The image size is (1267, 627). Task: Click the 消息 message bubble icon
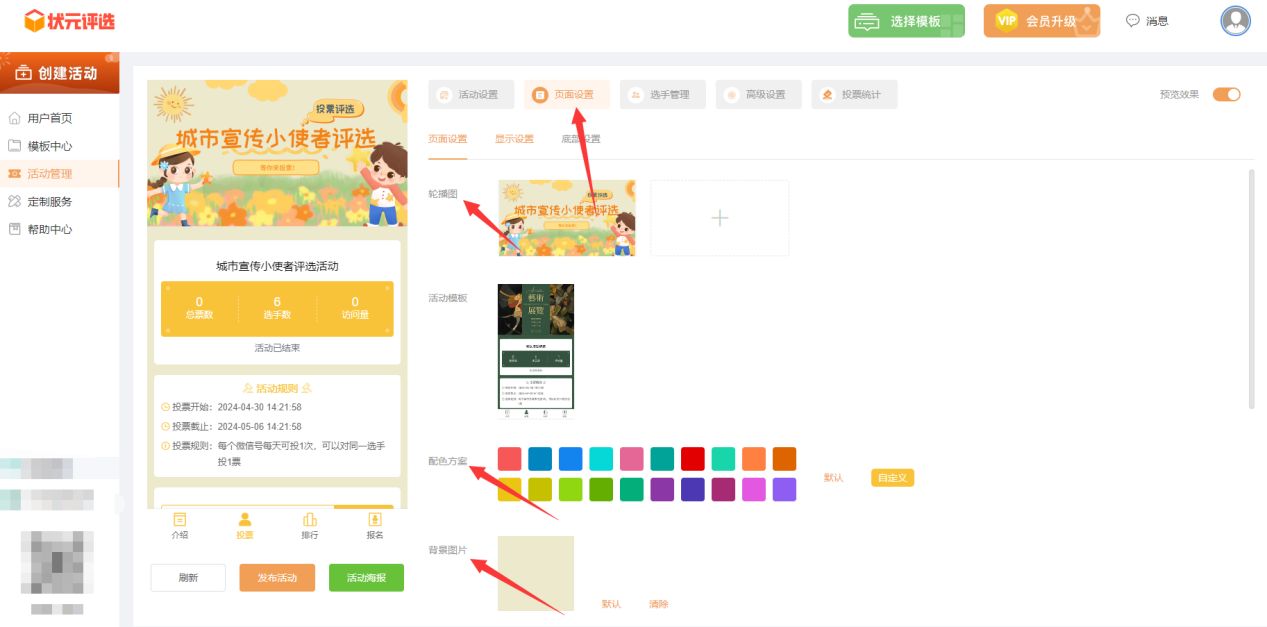pyautogui.click(x=1133, y=21)
